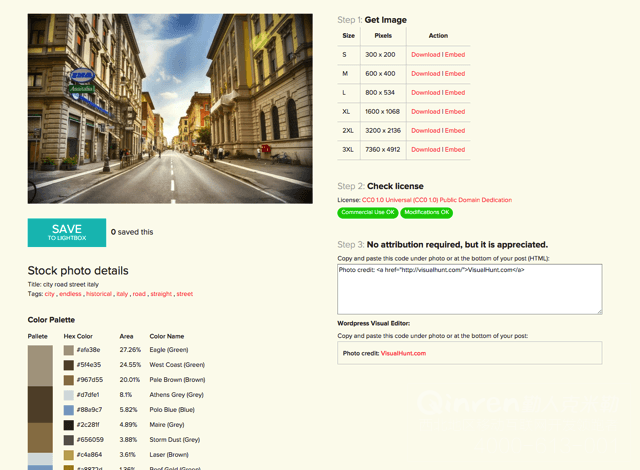This screenshot has width=640, height=470.
Task: Click the 'Pixels' column header
Action: pyautogui.click(x=383, y=36)
